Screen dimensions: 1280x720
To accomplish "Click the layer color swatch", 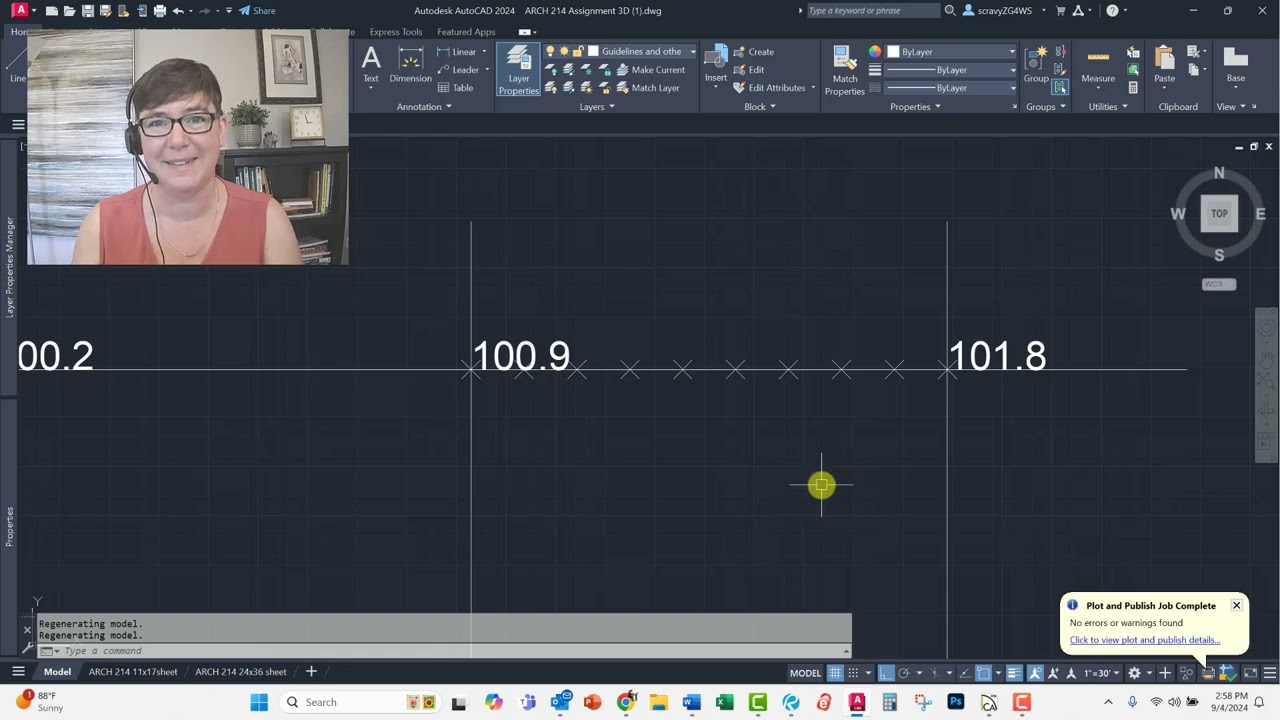I will pyautogui.click(x=593, y=52).
